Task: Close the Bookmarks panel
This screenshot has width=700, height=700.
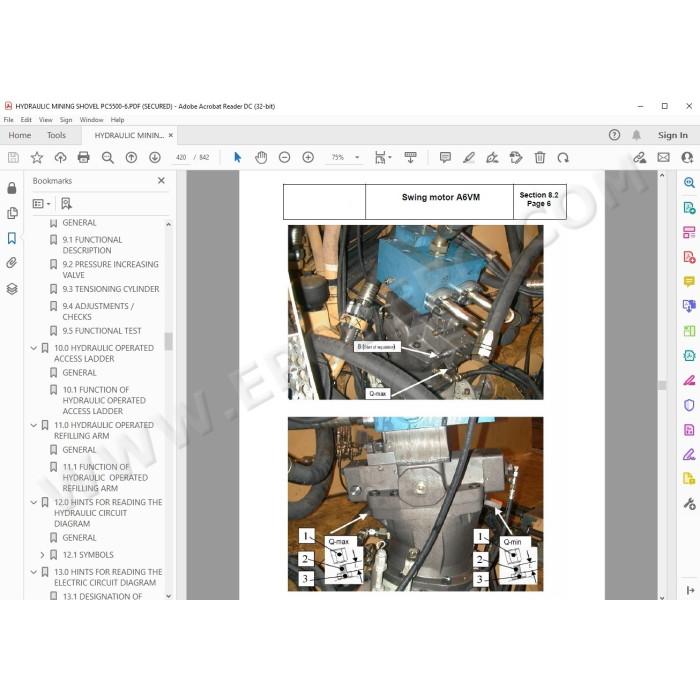Action: click(x=161, y=180)
